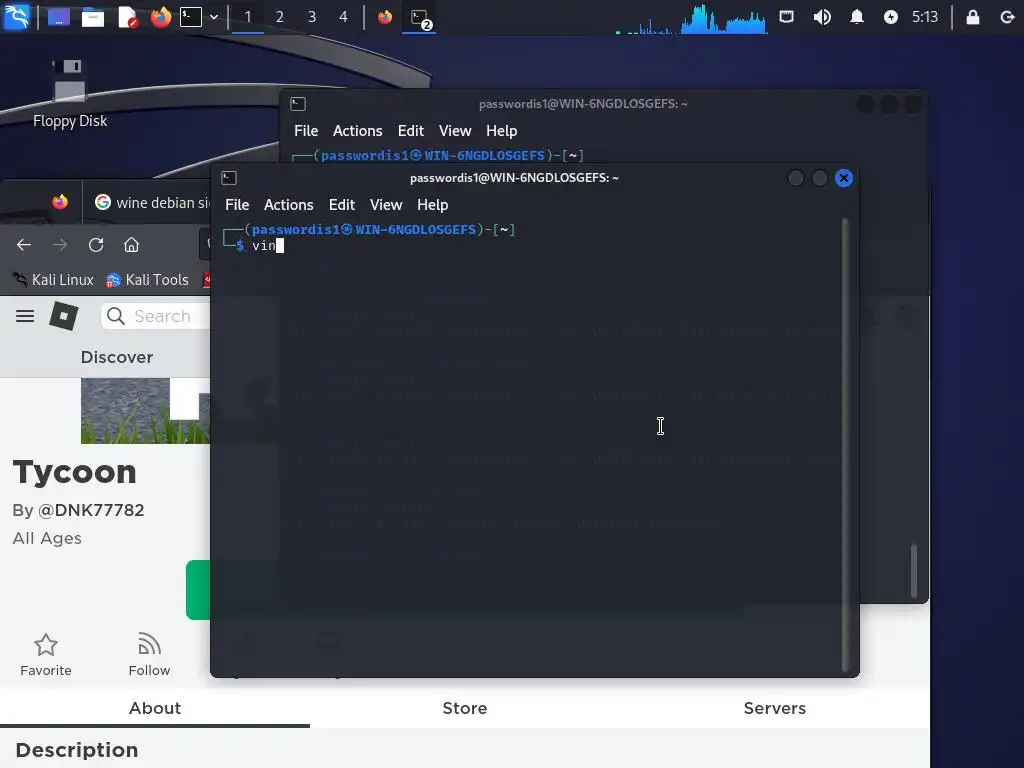Open the Firefox home page

pos(131,245)
